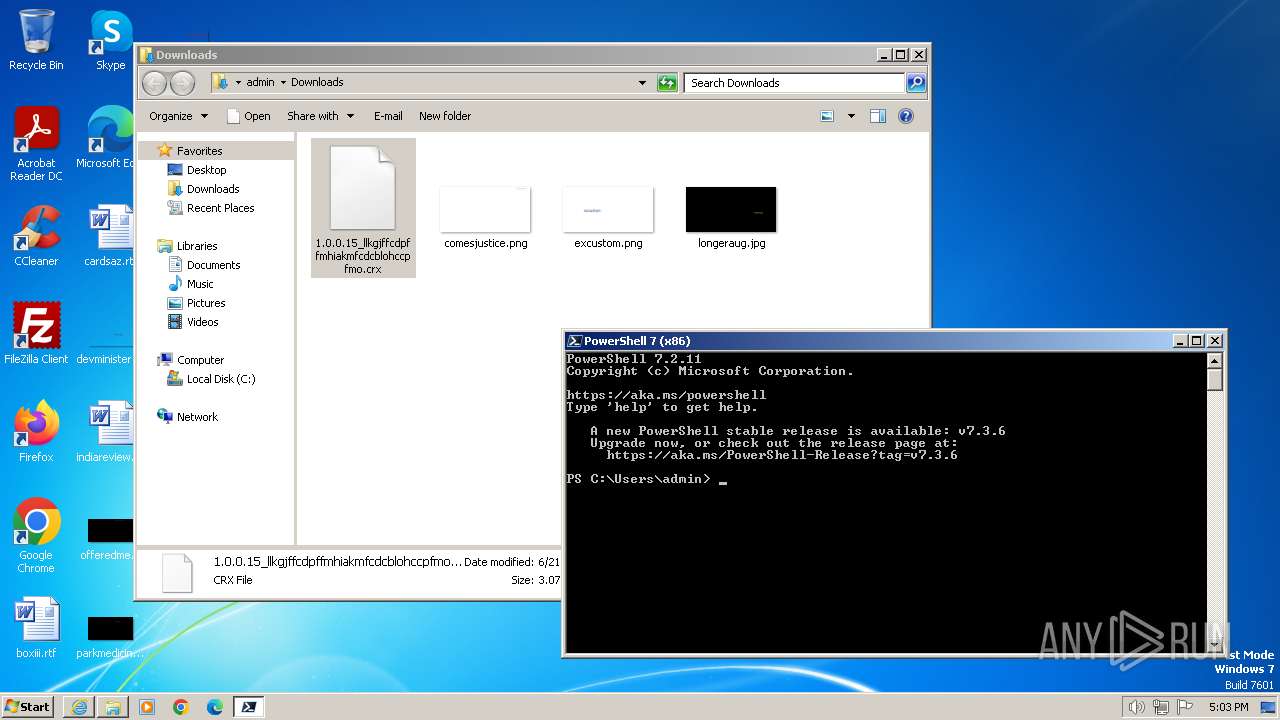1280x720 pixels.
Task: Open the Share with dropdown
Action: tap(320, 116)
